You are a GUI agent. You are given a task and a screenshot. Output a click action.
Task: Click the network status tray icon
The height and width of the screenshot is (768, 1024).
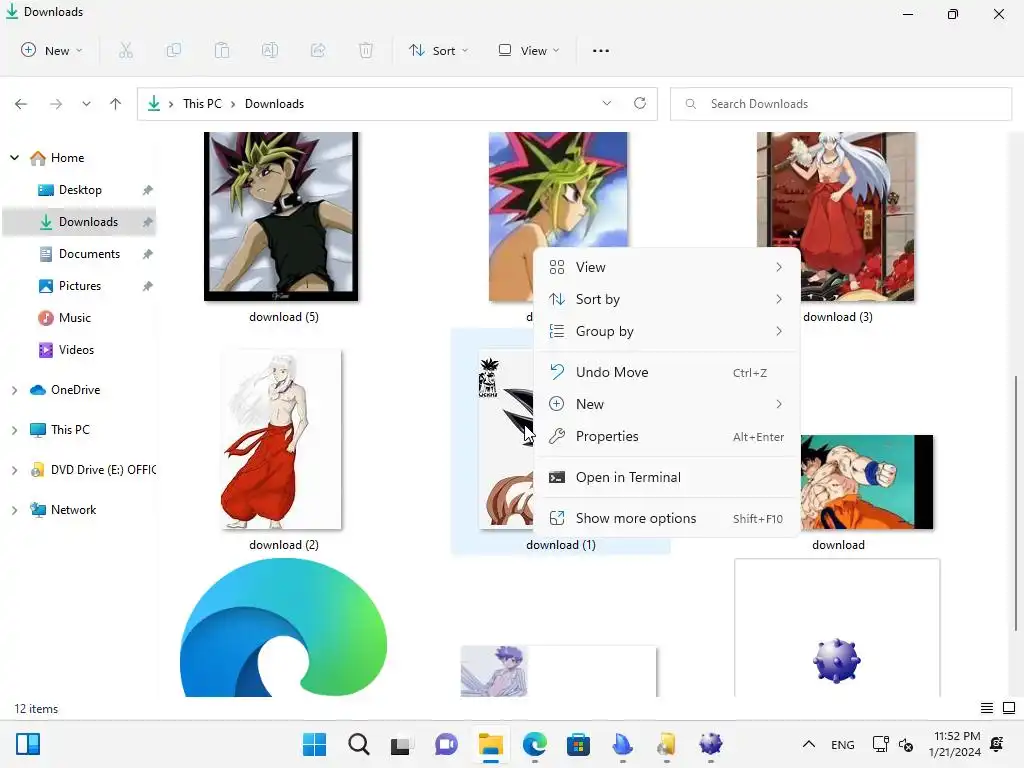point(880,744)
